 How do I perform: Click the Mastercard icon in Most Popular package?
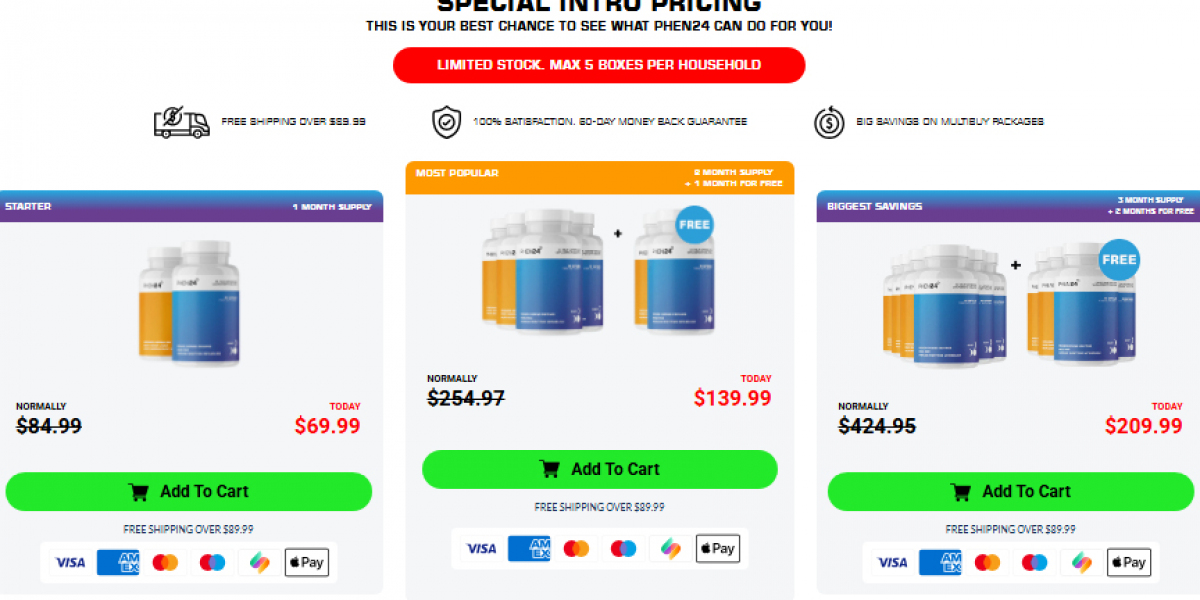(576, 548)
